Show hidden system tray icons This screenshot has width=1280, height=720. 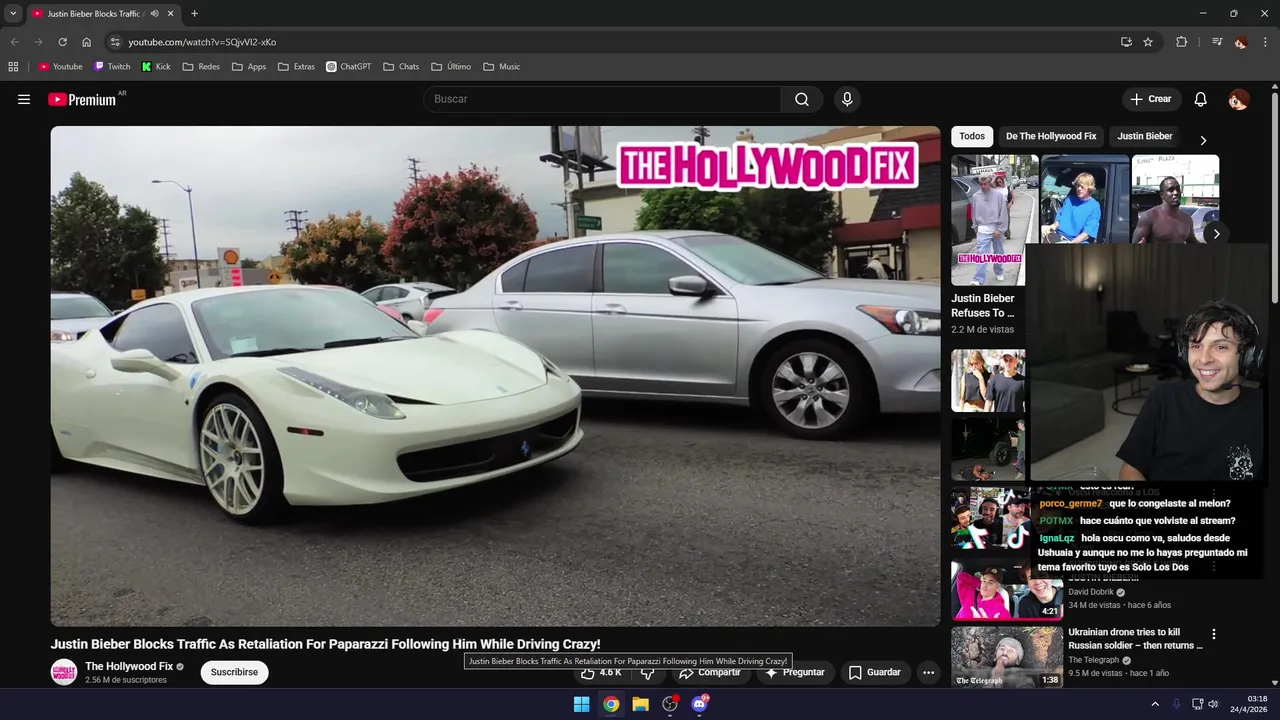pyautogui.click(x=1155, y=704)
